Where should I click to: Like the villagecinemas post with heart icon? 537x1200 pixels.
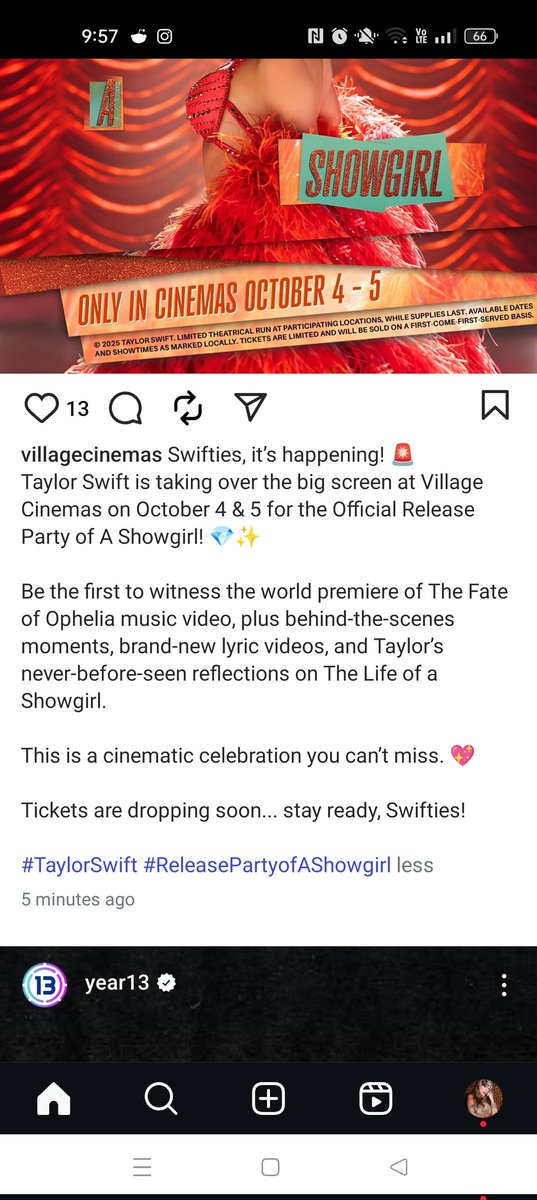[x=41, y=407]
